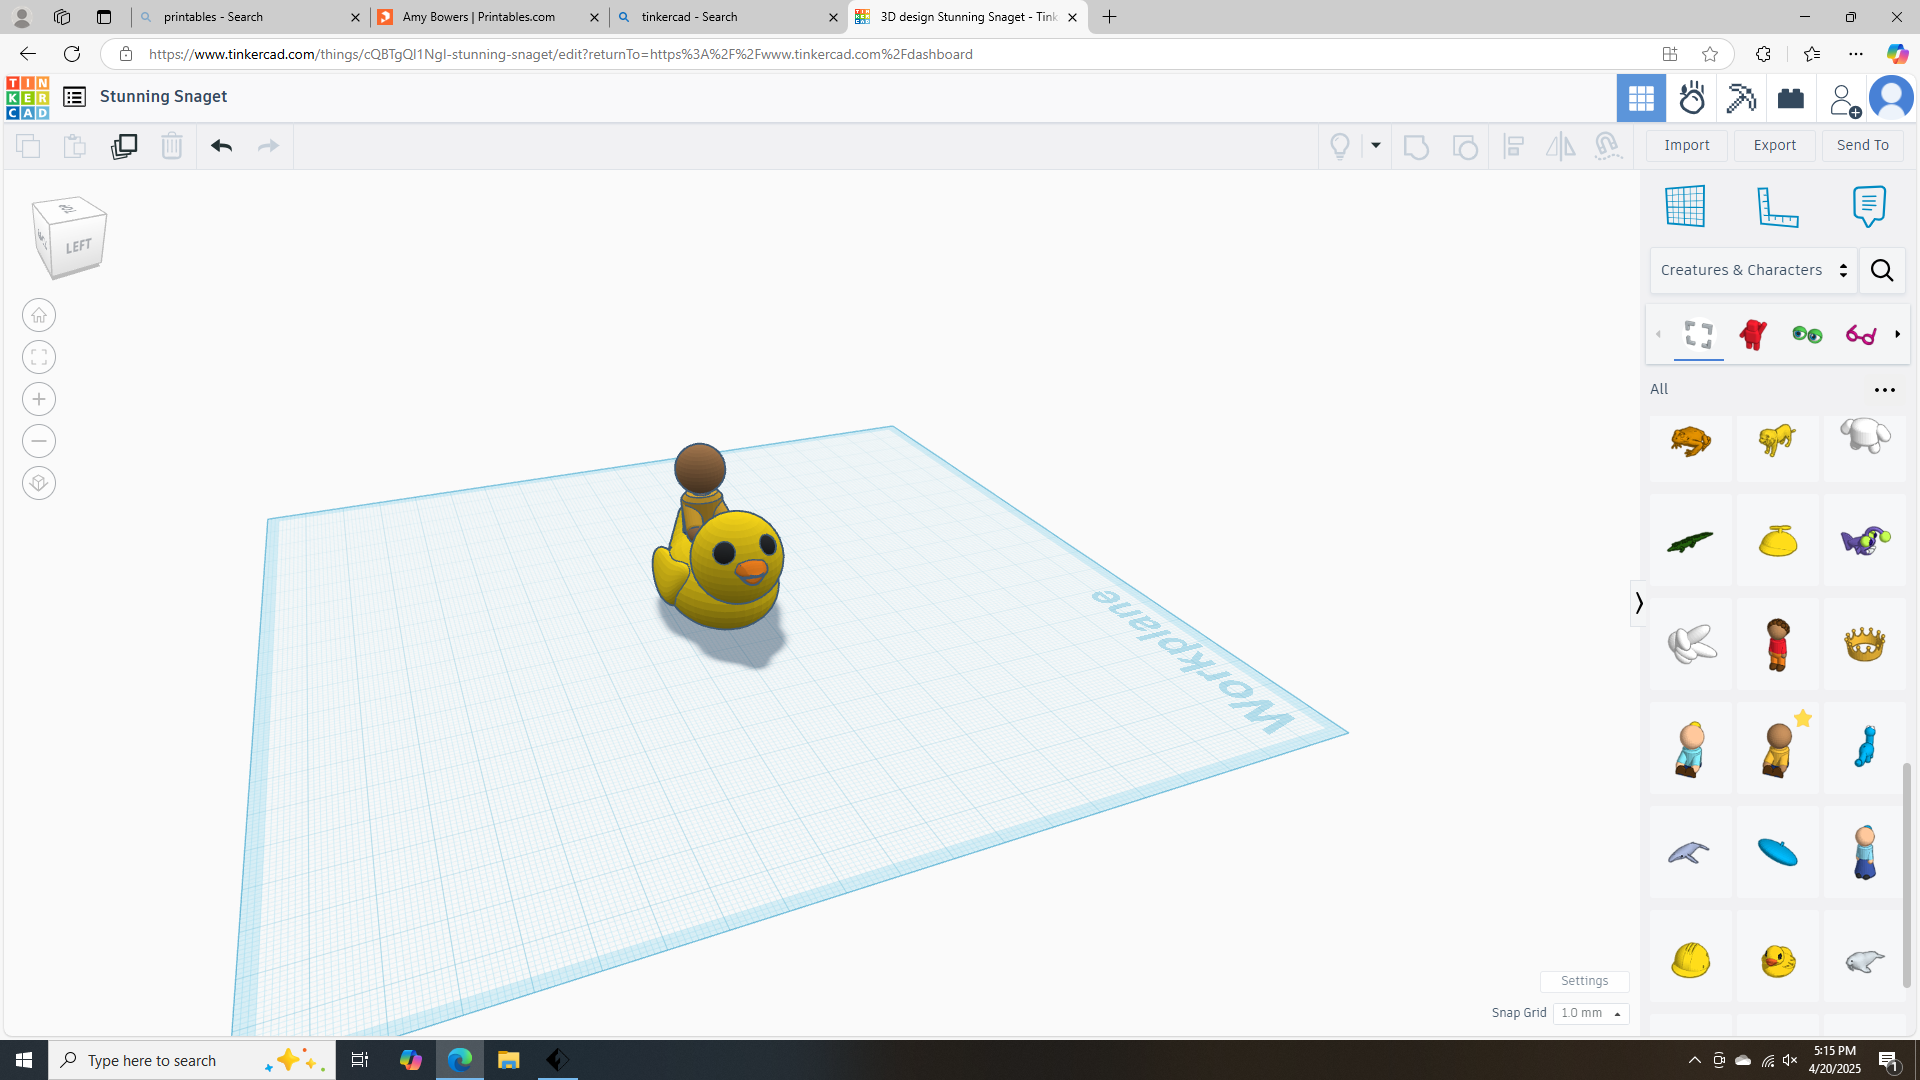Click the view cube LEFT face
Viewport: 1920px width, 1080px height.
[x=78, y=246]
